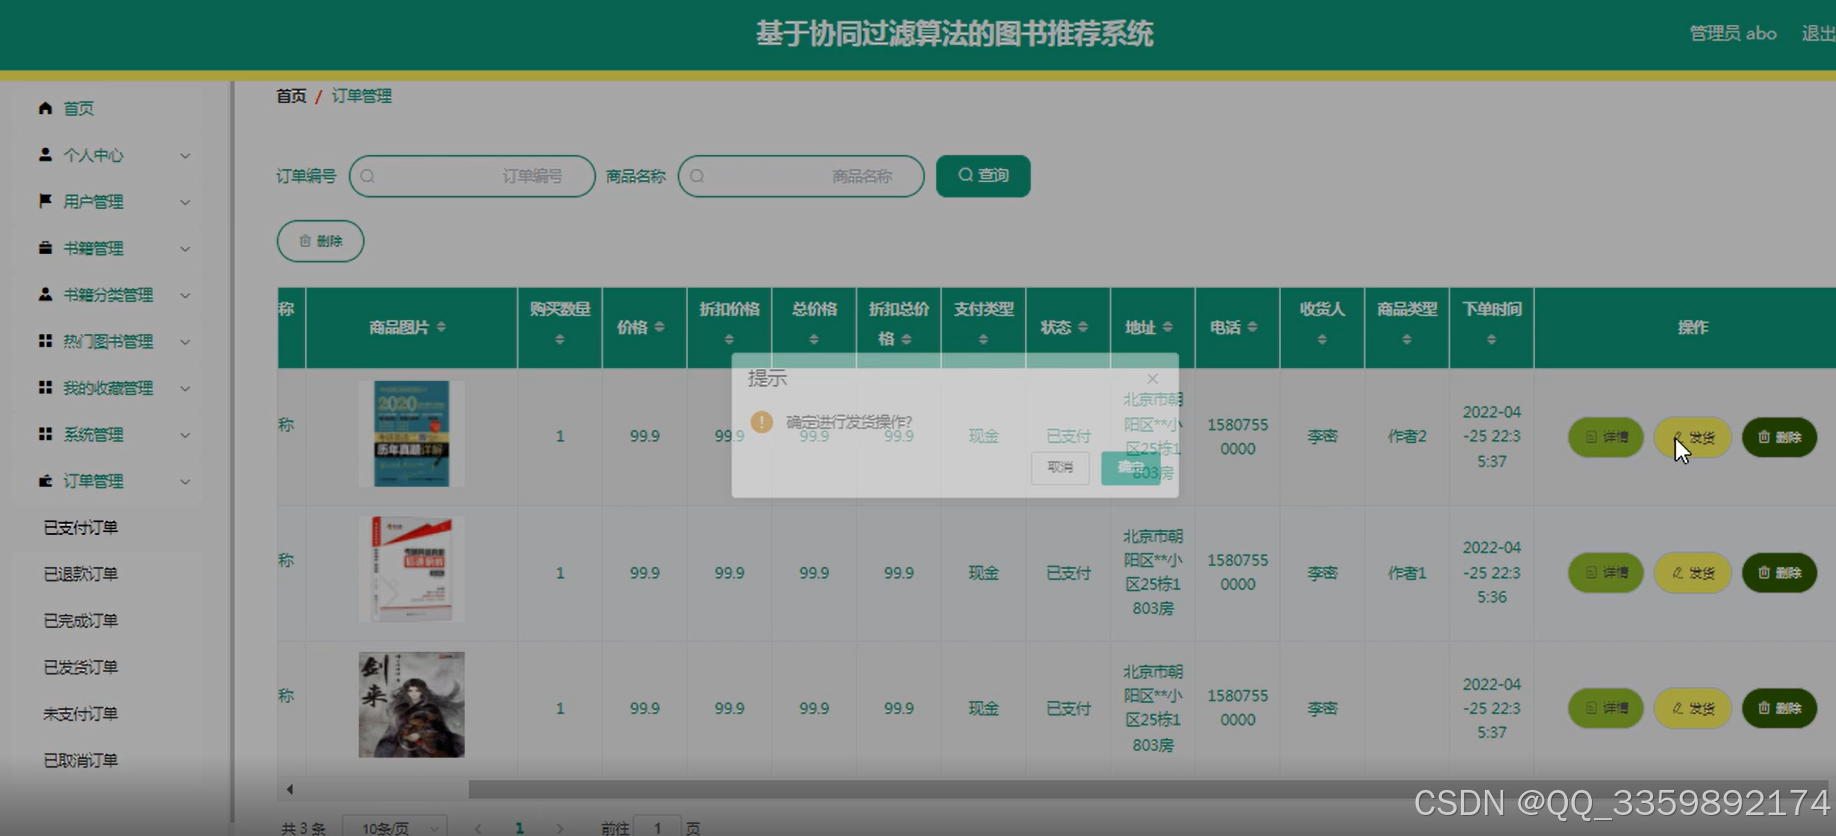Click 发货 for the 作者2 order row
Viewport: 1836px width, 836px height.
pos(1693,437)
